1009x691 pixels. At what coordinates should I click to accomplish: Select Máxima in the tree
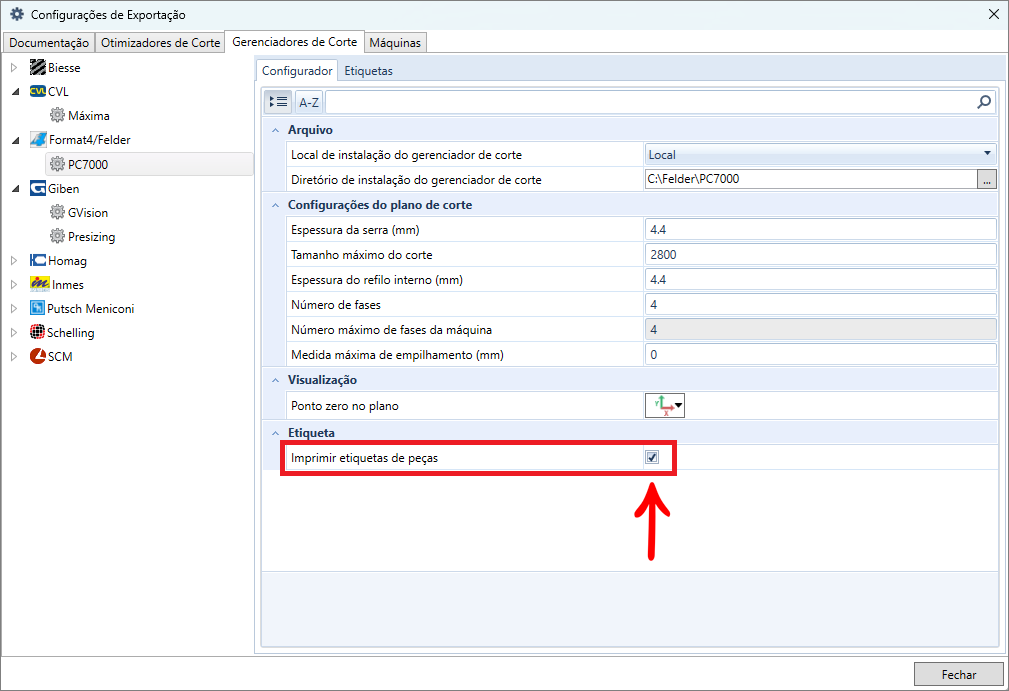click(x=89, y=116)
